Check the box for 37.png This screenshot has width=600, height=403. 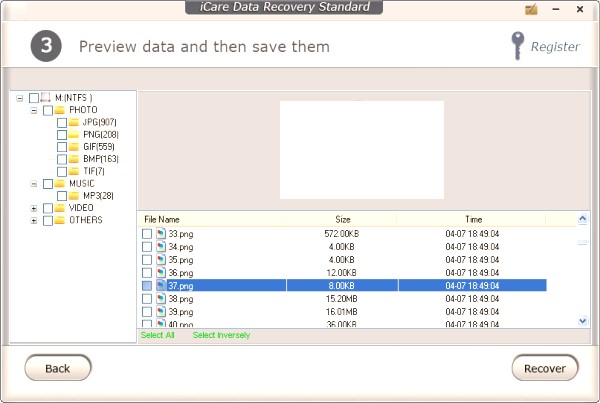coord(147,286)
